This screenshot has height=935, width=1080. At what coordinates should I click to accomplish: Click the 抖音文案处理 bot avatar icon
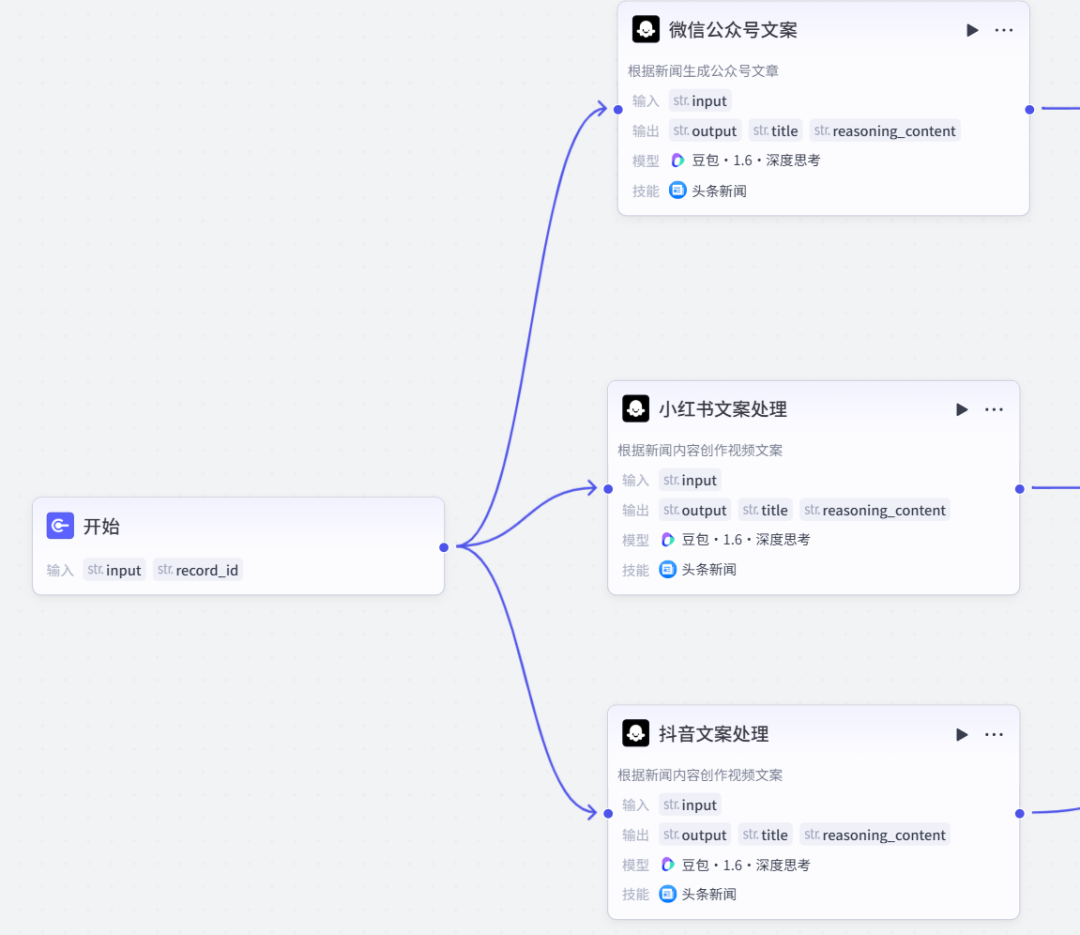635,734
